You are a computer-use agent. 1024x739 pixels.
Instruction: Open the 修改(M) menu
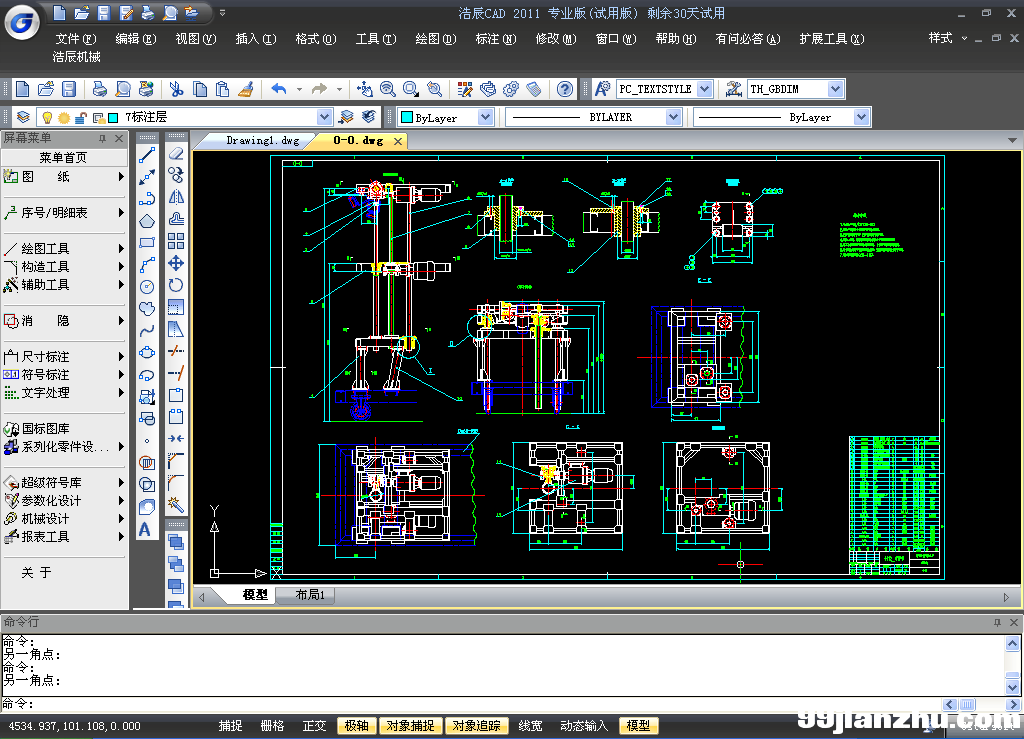[556, 39]
